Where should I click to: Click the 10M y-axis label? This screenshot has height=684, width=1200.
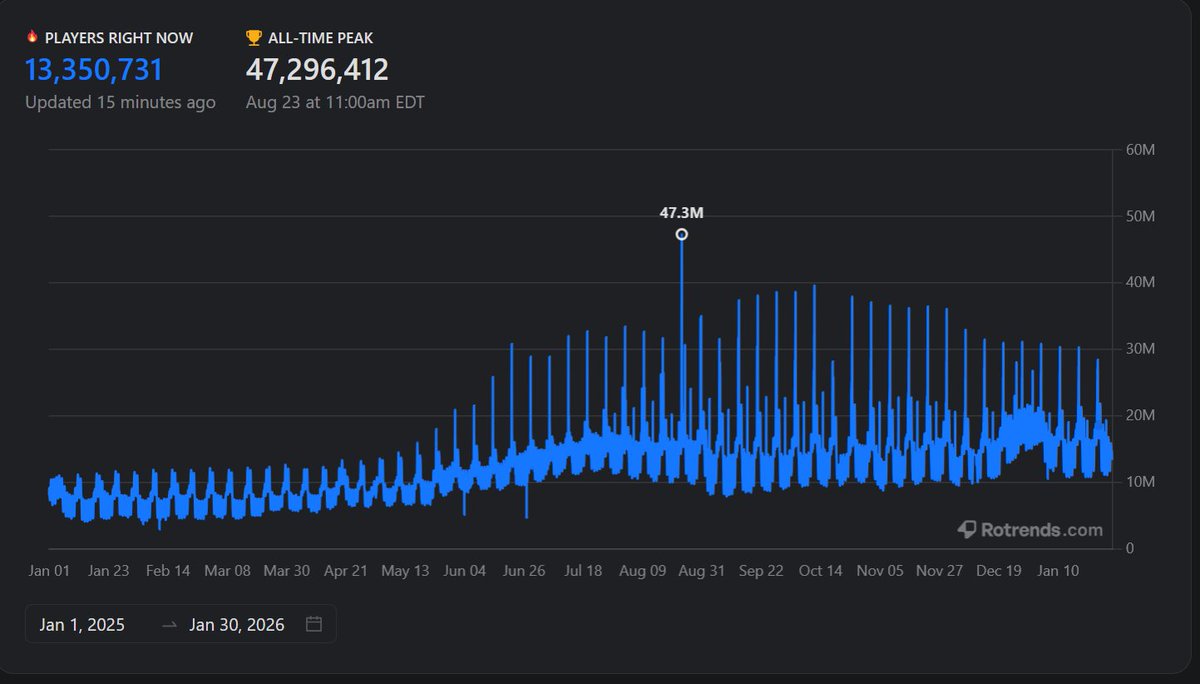coord(1141,482)
